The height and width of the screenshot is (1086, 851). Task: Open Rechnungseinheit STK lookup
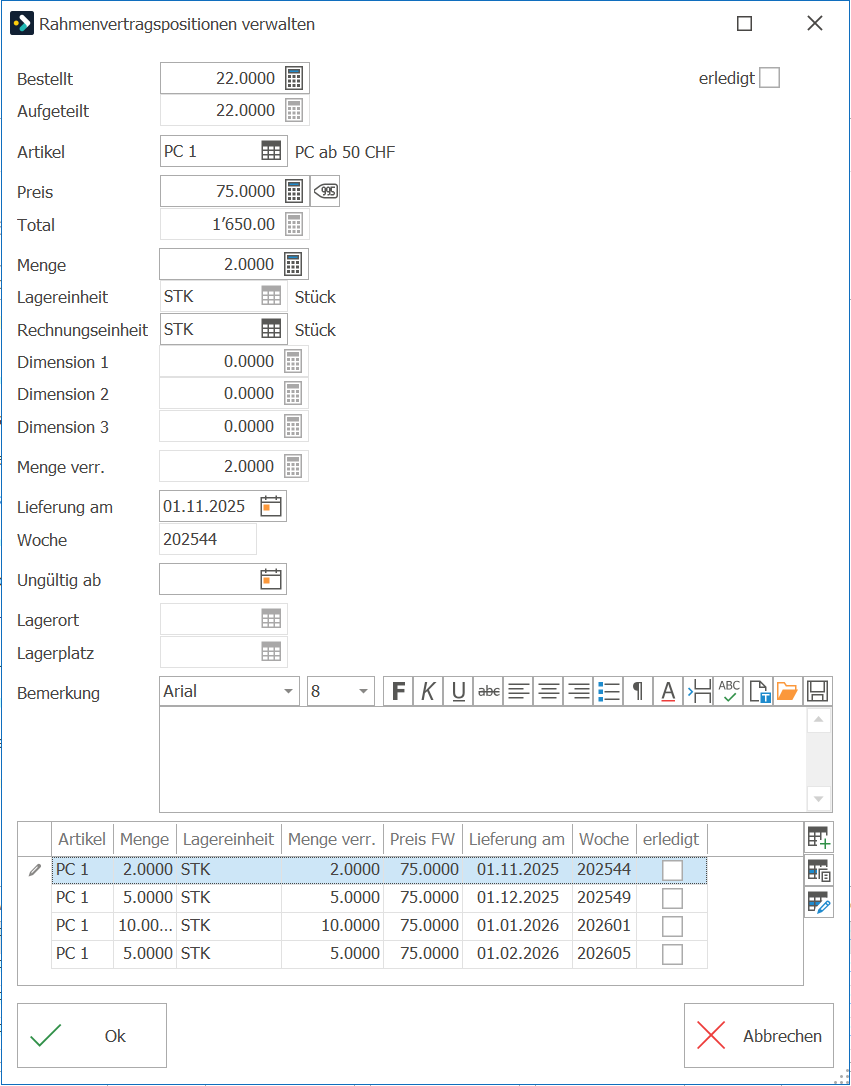(x=271, y=329)
